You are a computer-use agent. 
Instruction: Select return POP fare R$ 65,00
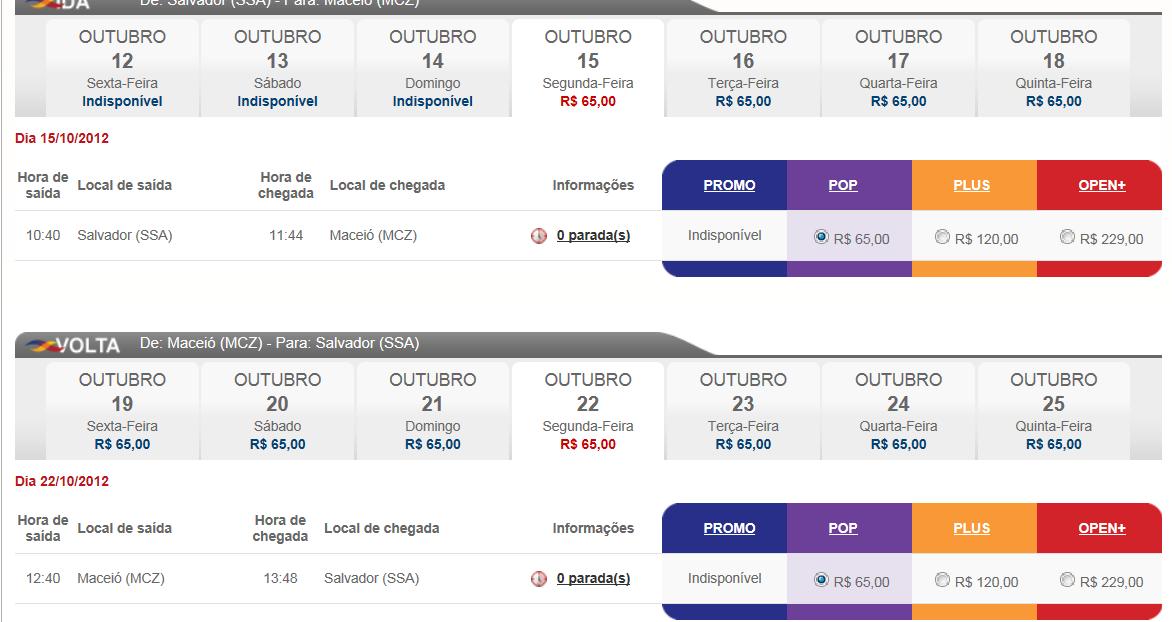pos(822,580)
